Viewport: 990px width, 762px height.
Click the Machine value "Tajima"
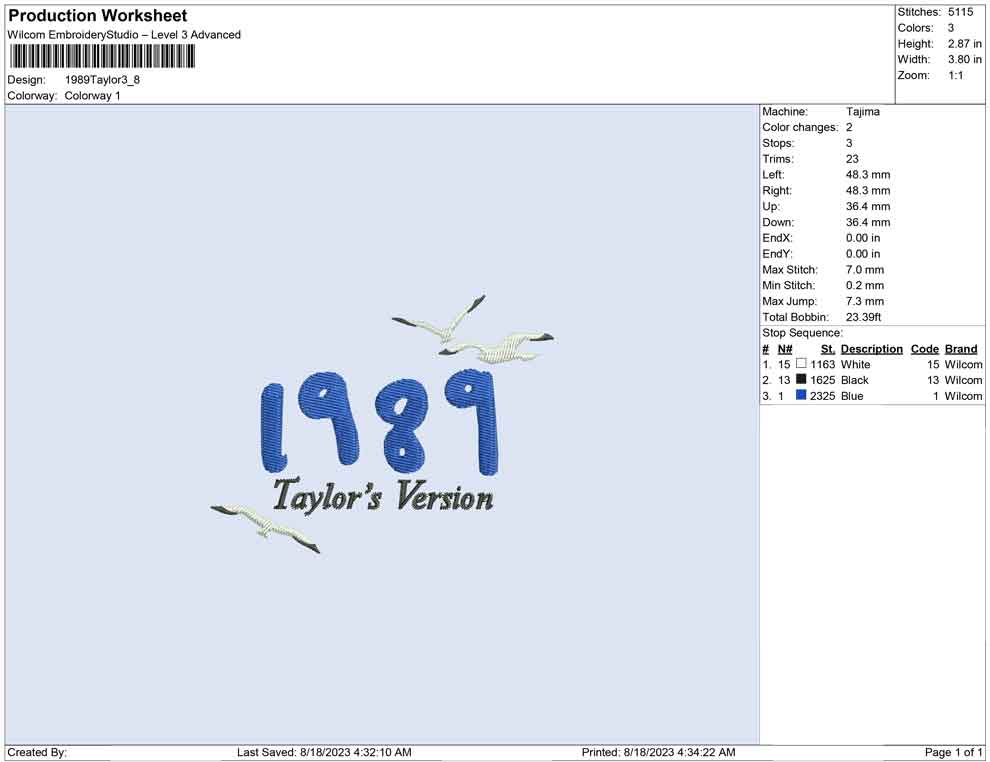click(862, 111)
